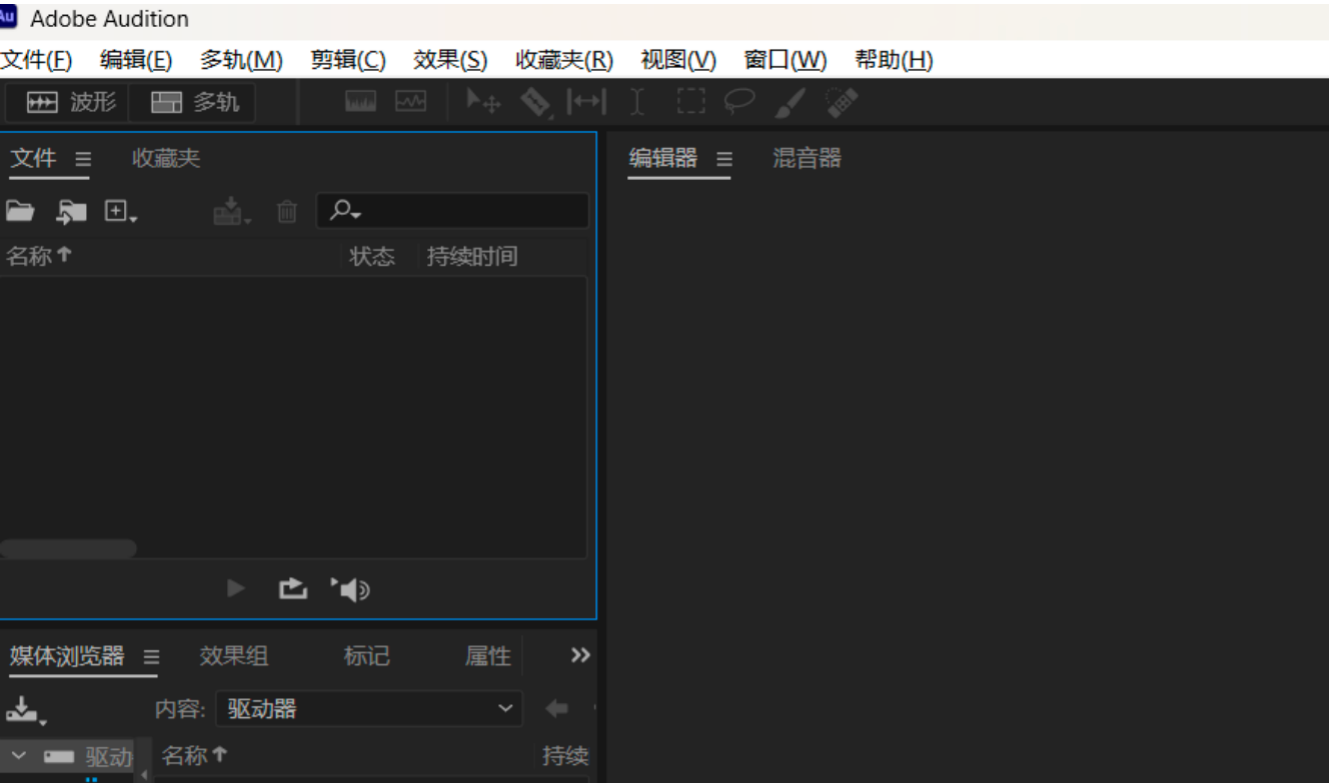Select the Move tool
Image resolution: width=1330 pixels, height=784 pixels.
[484, 102]
